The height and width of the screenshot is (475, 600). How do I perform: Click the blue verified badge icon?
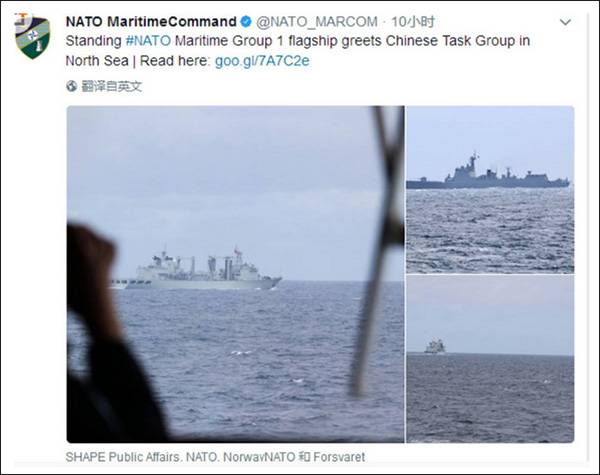(x=246, y=22)
